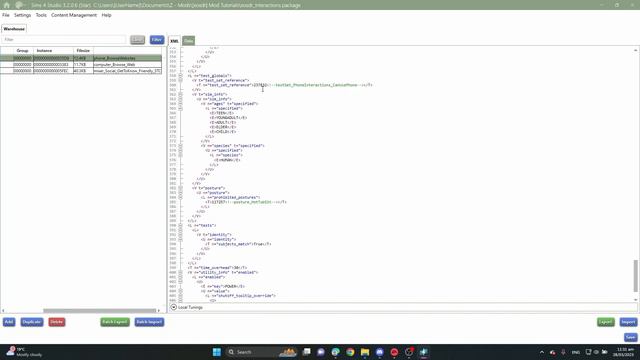Click the Sims 4 Studio taskbar icon
640x360 pixels.
[424, 352]
